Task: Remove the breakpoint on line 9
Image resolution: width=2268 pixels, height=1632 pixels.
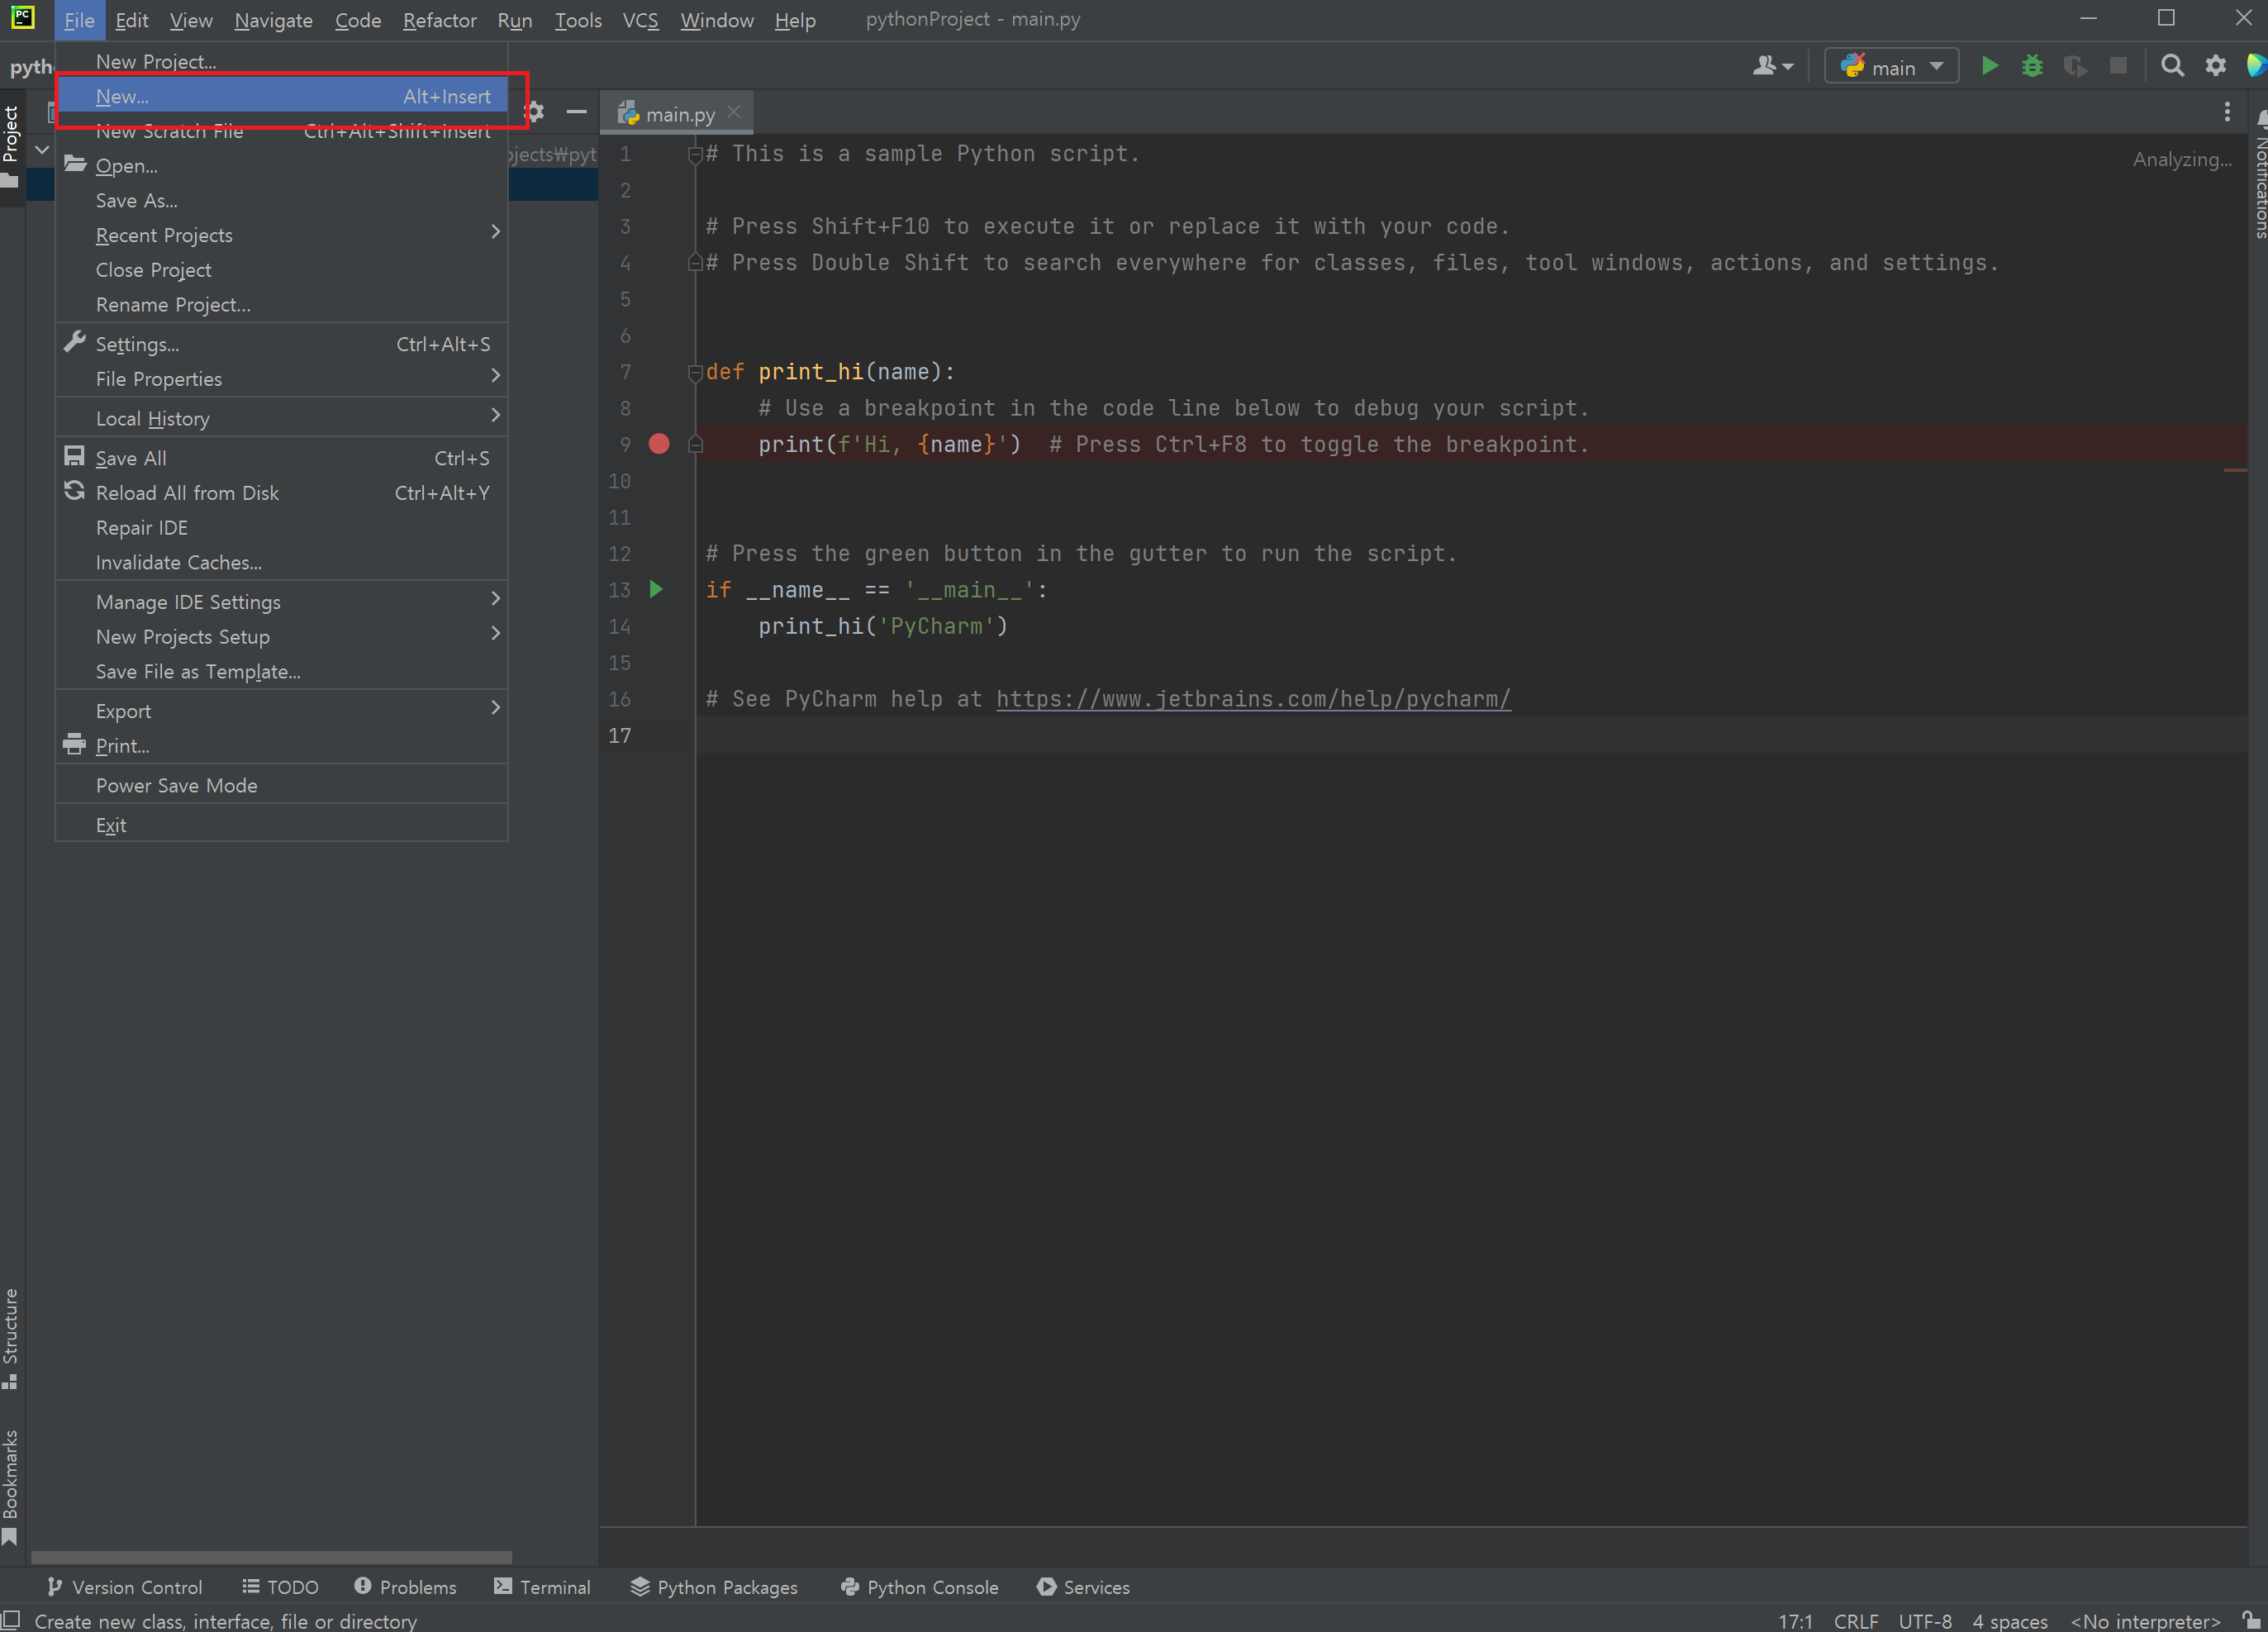Action: click(659, 444)
